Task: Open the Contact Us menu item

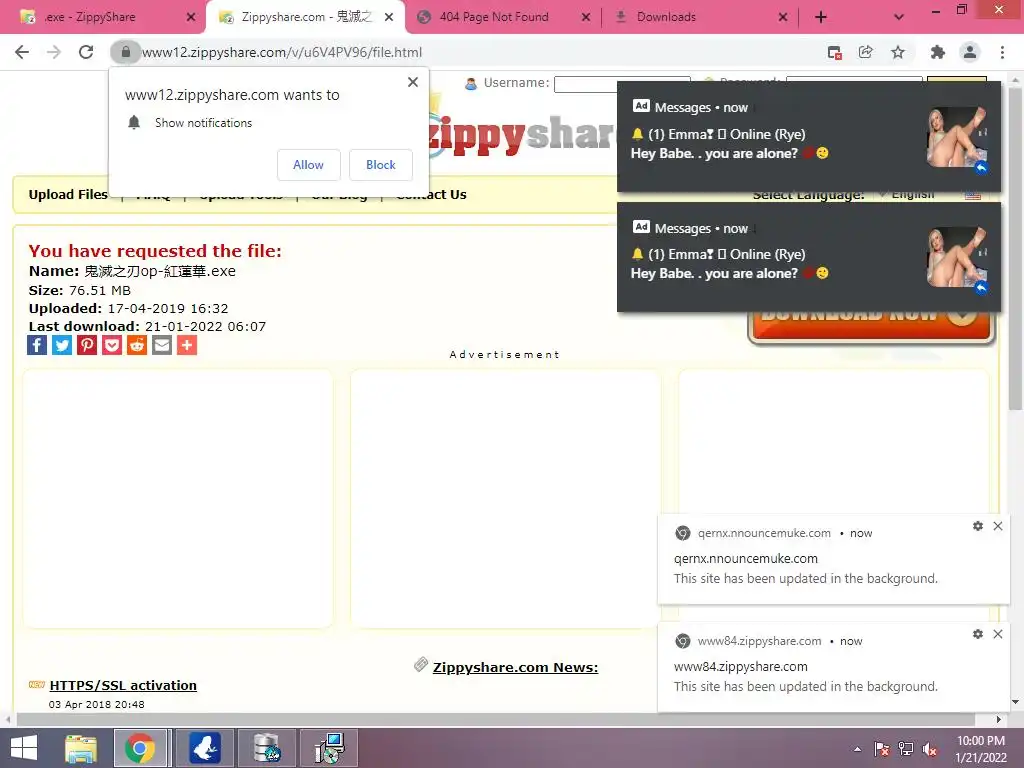Action: [432, 194]
